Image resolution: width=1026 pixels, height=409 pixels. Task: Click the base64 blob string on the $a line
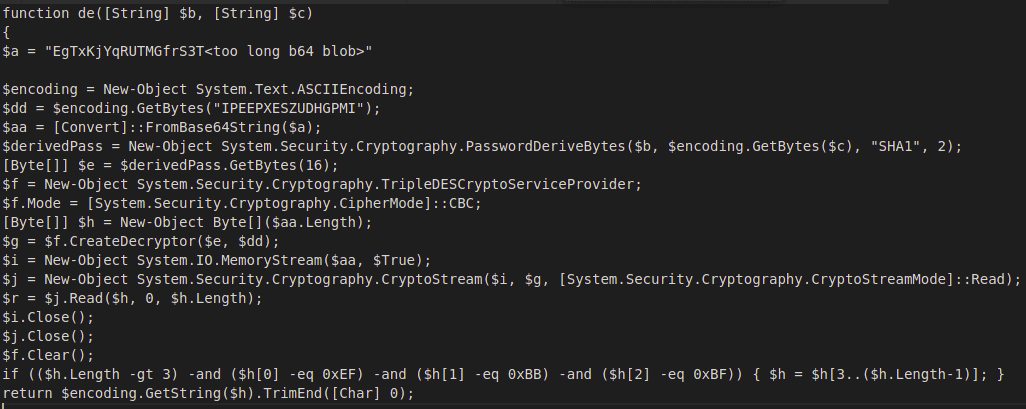click(206, 49)
